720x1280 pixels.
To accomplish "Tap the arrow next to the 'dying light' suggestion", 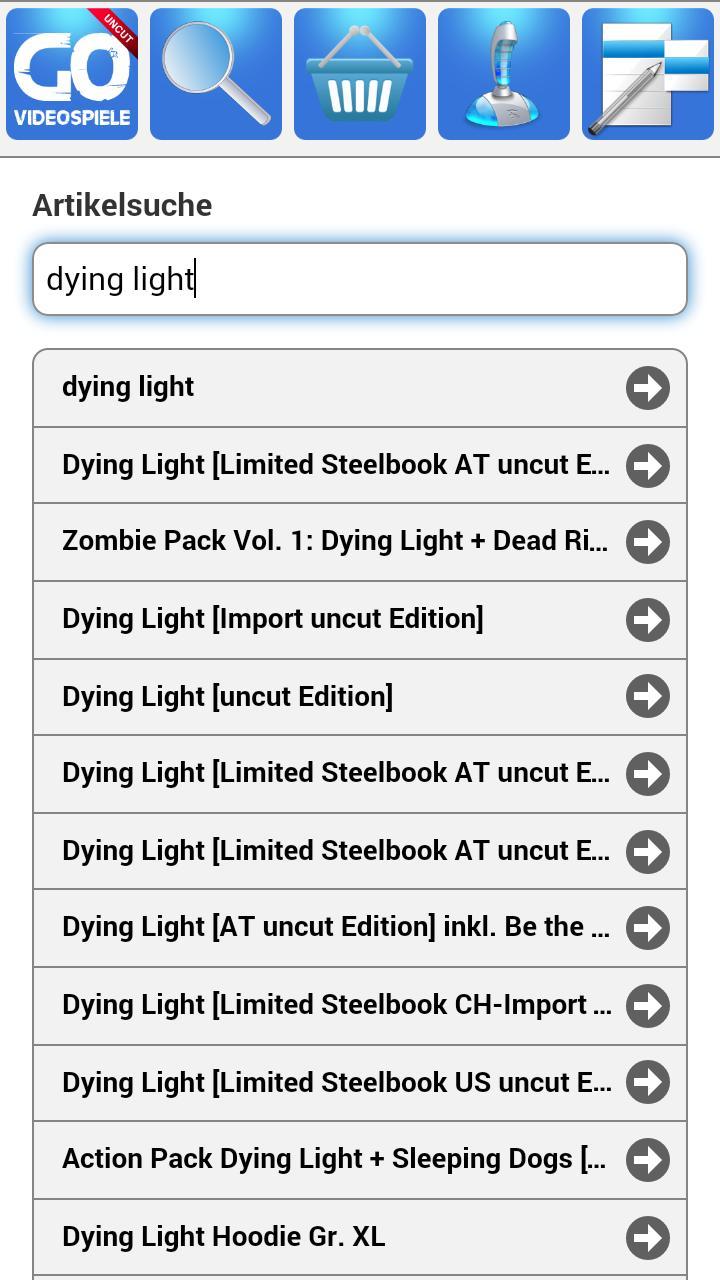I will [647, 387].
